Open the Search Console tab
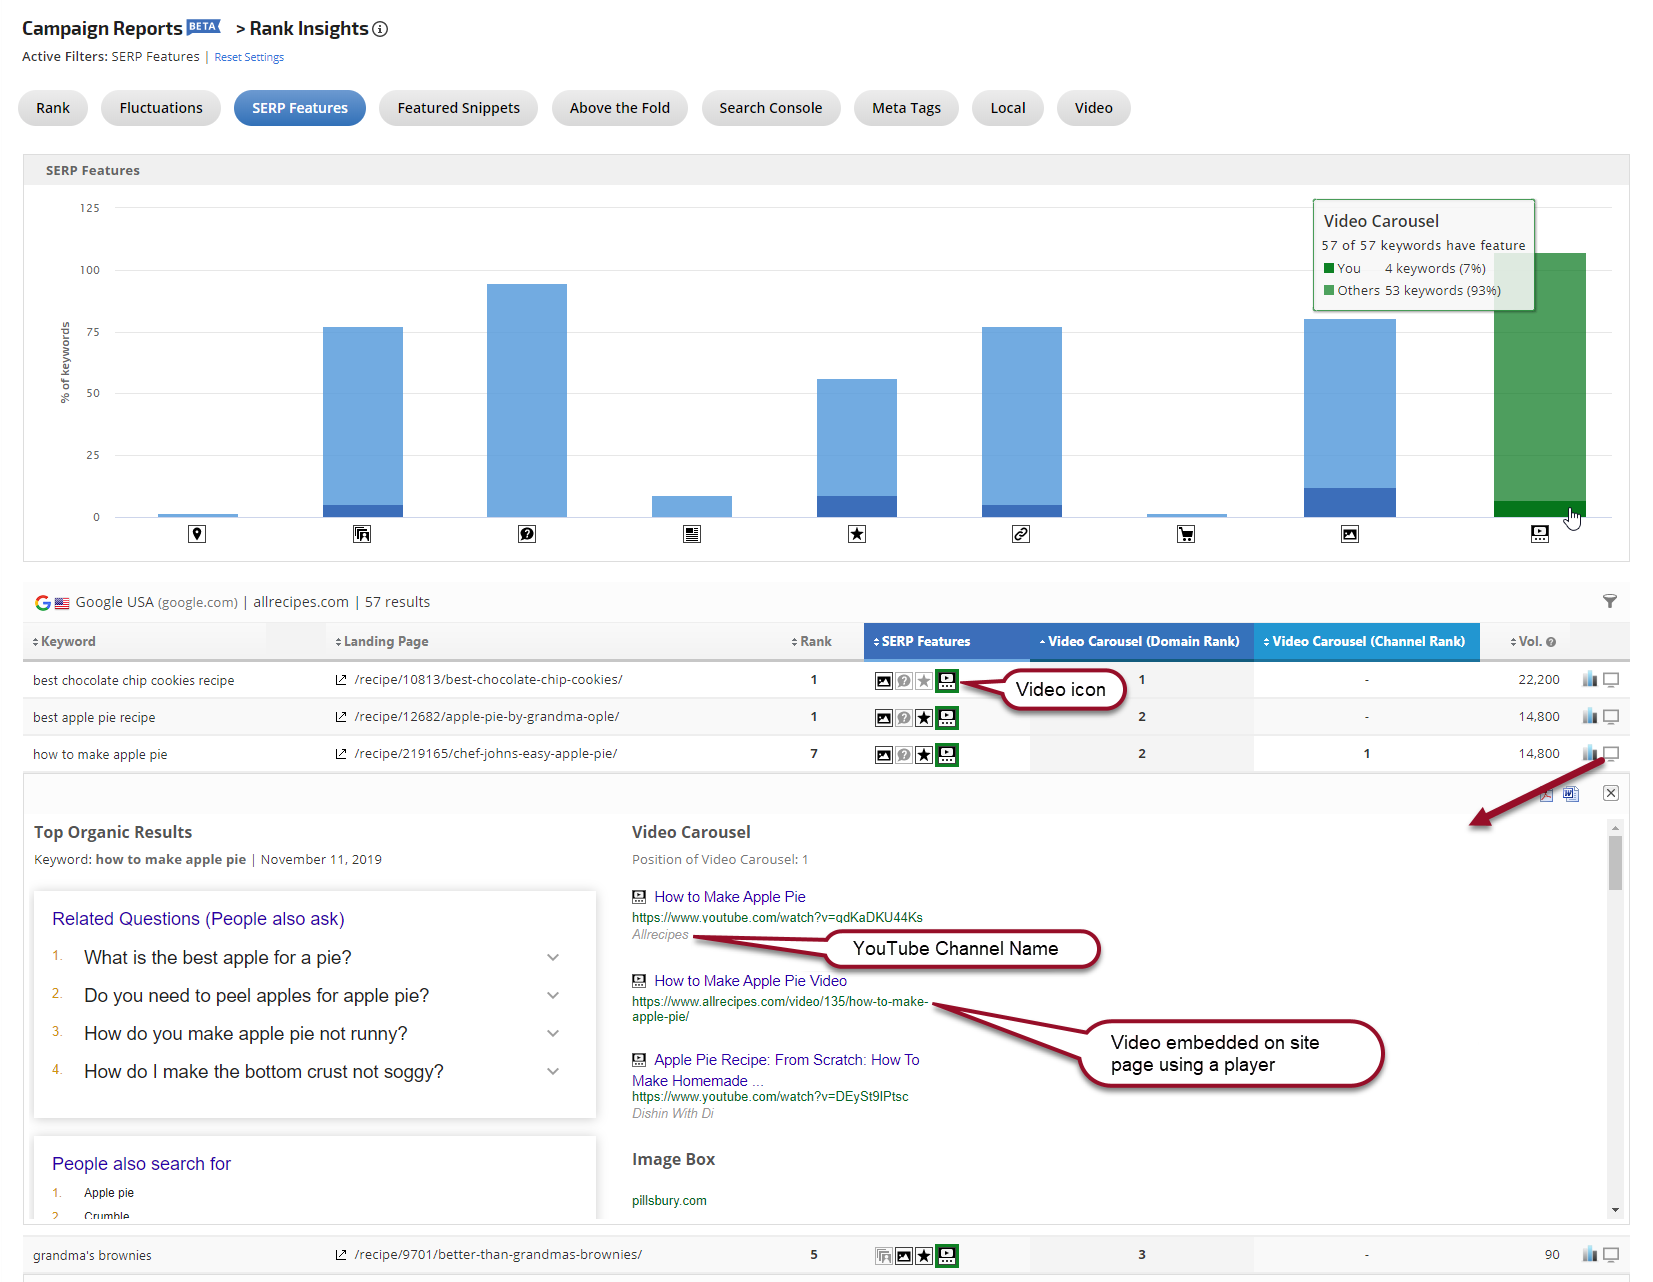Screen dimensions: 1653x1282 pos(770,108)
